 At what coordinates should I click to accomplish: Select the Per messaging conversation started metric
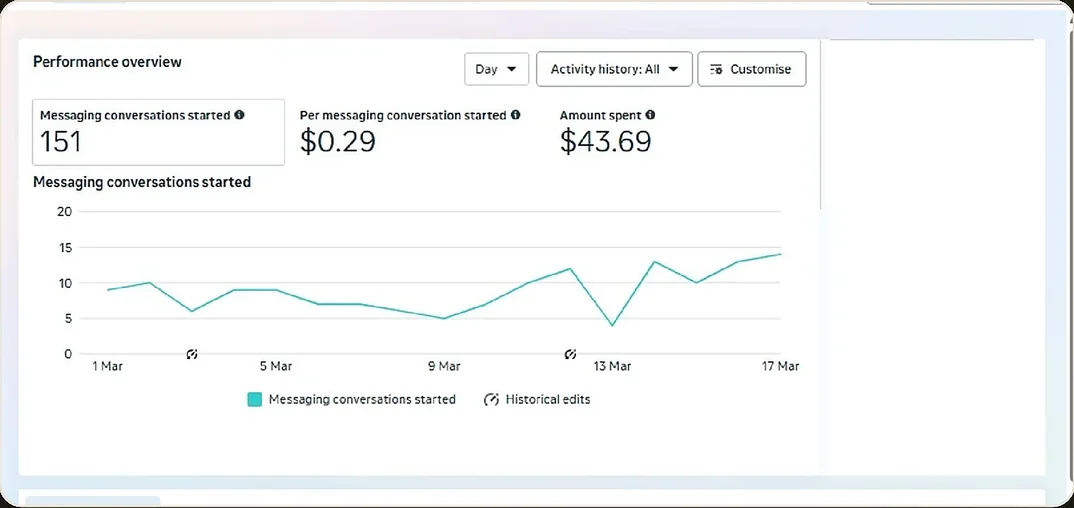tap(410, 132)
